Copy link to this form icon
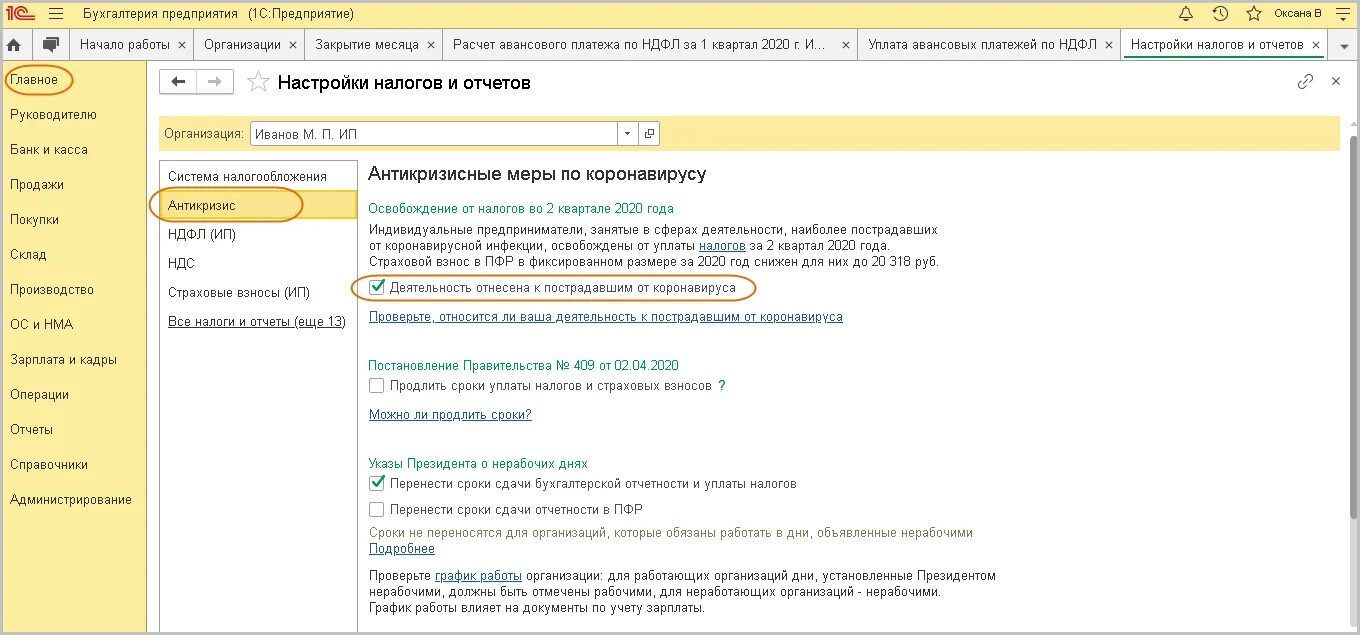The height and width of the screenshot is (635, 1360). click(1305, 82)
